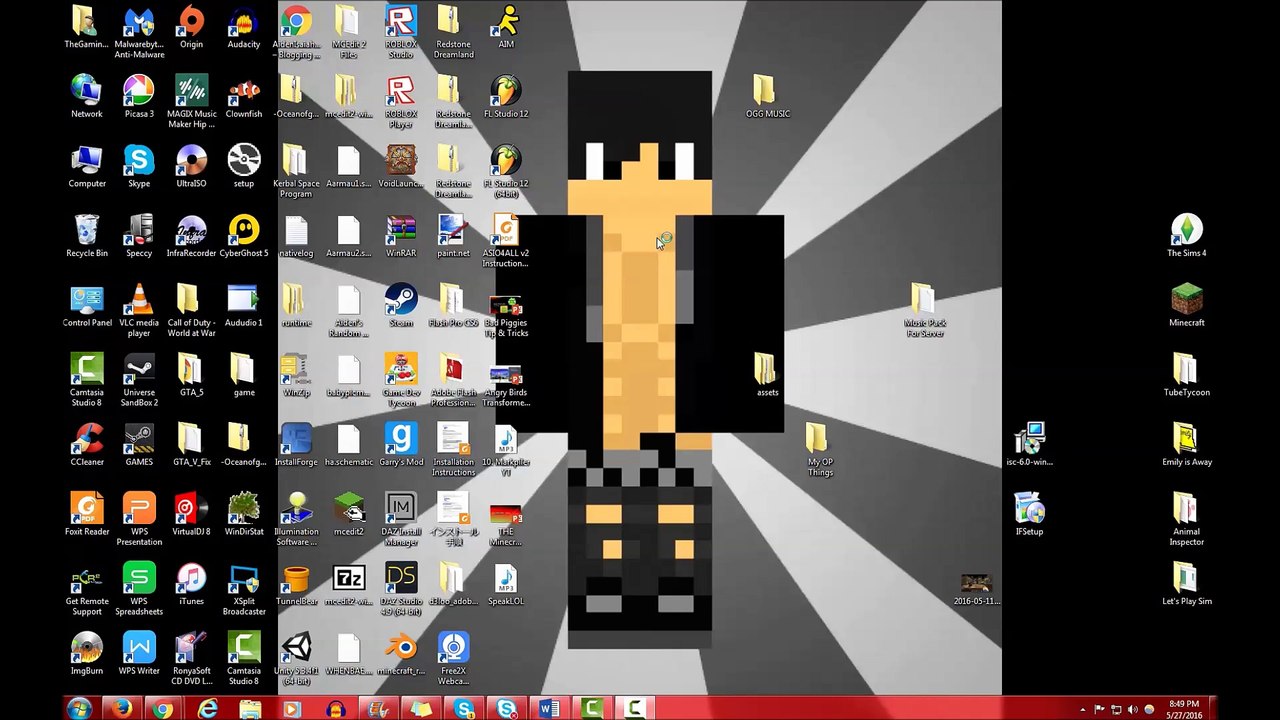Viewport: 1280px width, 720px height.
Task: Select the Picasa 3 icon
Action: [x=139, y=97]
